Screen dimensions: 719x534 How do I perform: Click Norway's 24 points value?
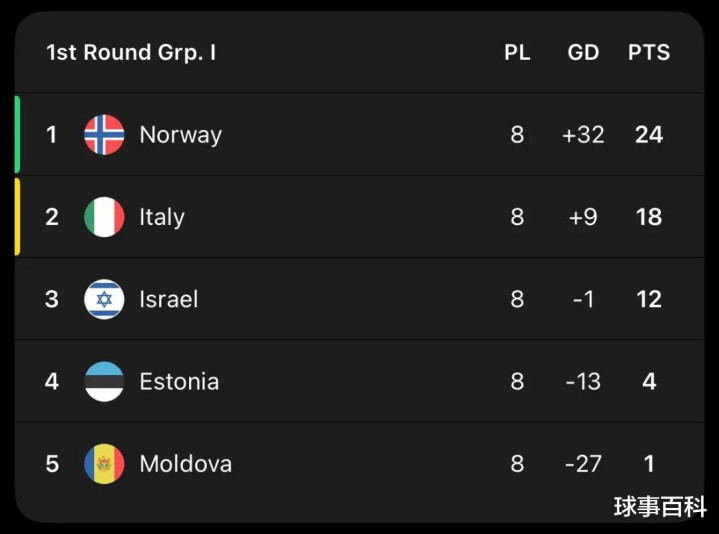coord(649,135)
